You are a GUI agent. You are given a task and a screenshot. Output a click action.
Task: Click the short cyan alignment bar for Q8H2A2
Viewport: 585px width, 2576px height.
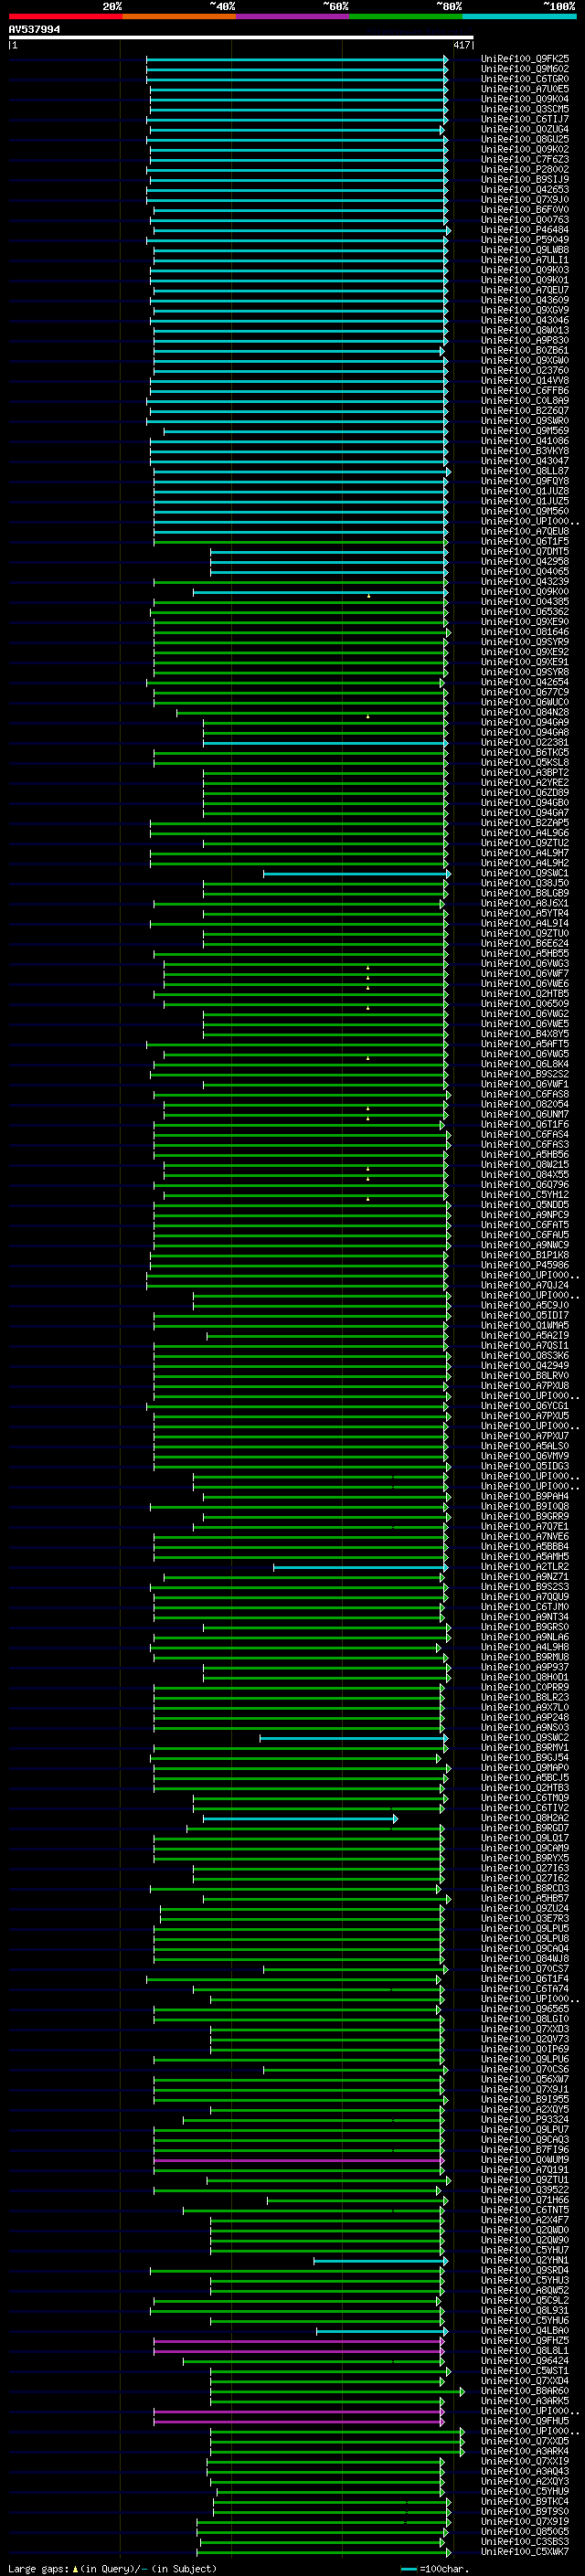tap(300, 1819)
